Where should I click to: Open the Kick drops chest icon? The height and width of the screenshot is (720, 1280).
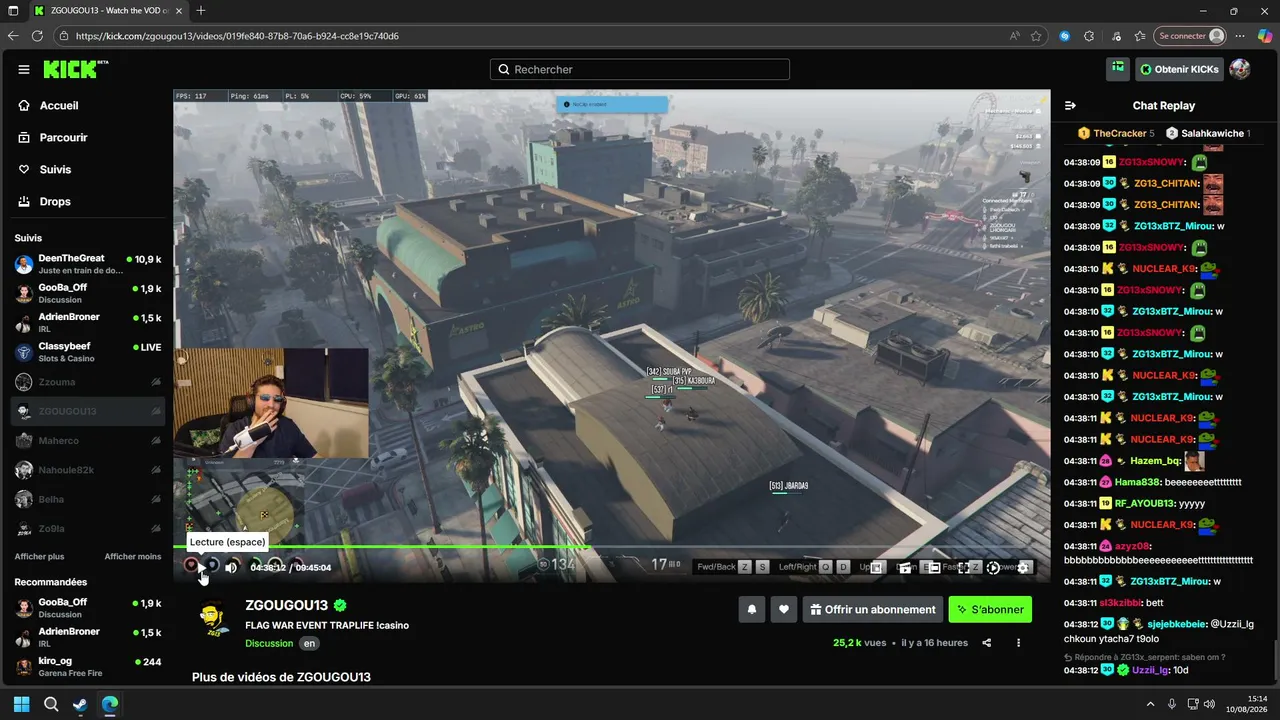(x=1118, y=69)
